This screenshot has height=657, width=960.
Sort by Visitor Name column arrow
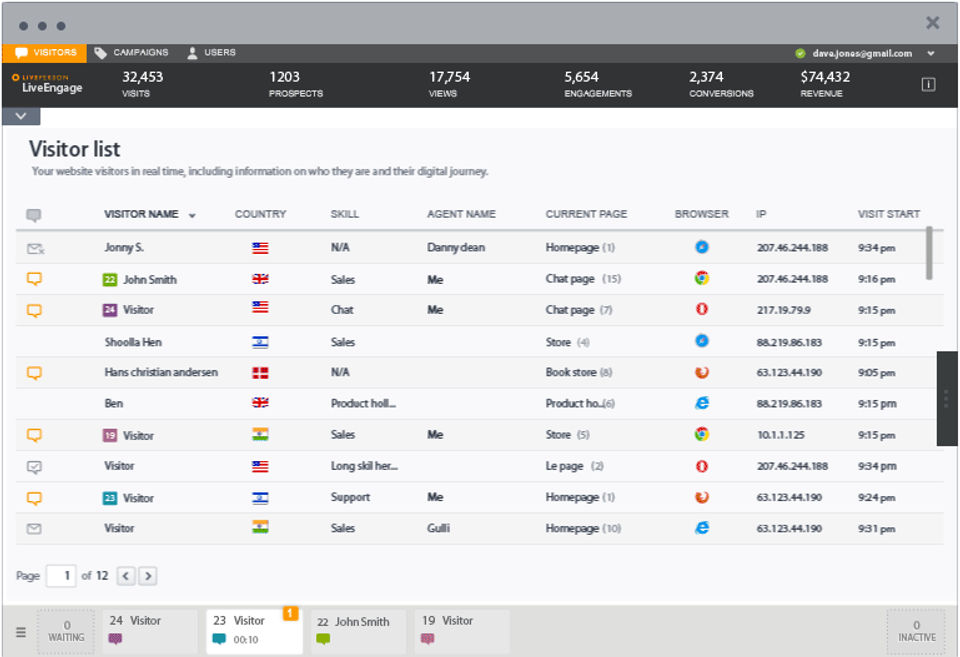(x=192, y=216)
